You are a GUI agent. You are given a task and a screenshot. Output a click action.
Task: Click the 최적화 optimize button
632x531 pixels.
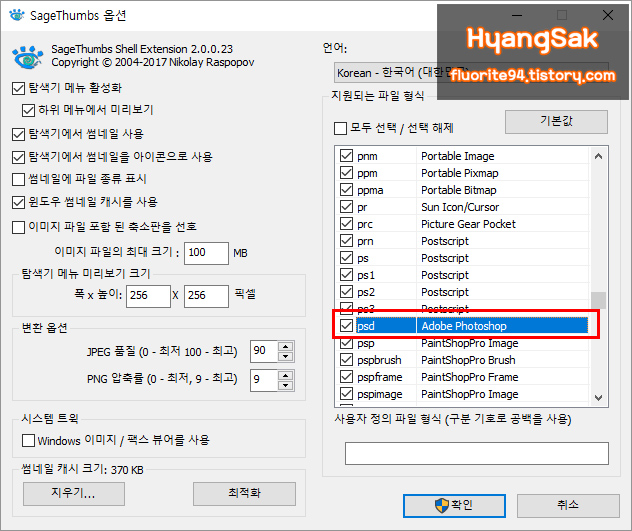coord(244,494)
